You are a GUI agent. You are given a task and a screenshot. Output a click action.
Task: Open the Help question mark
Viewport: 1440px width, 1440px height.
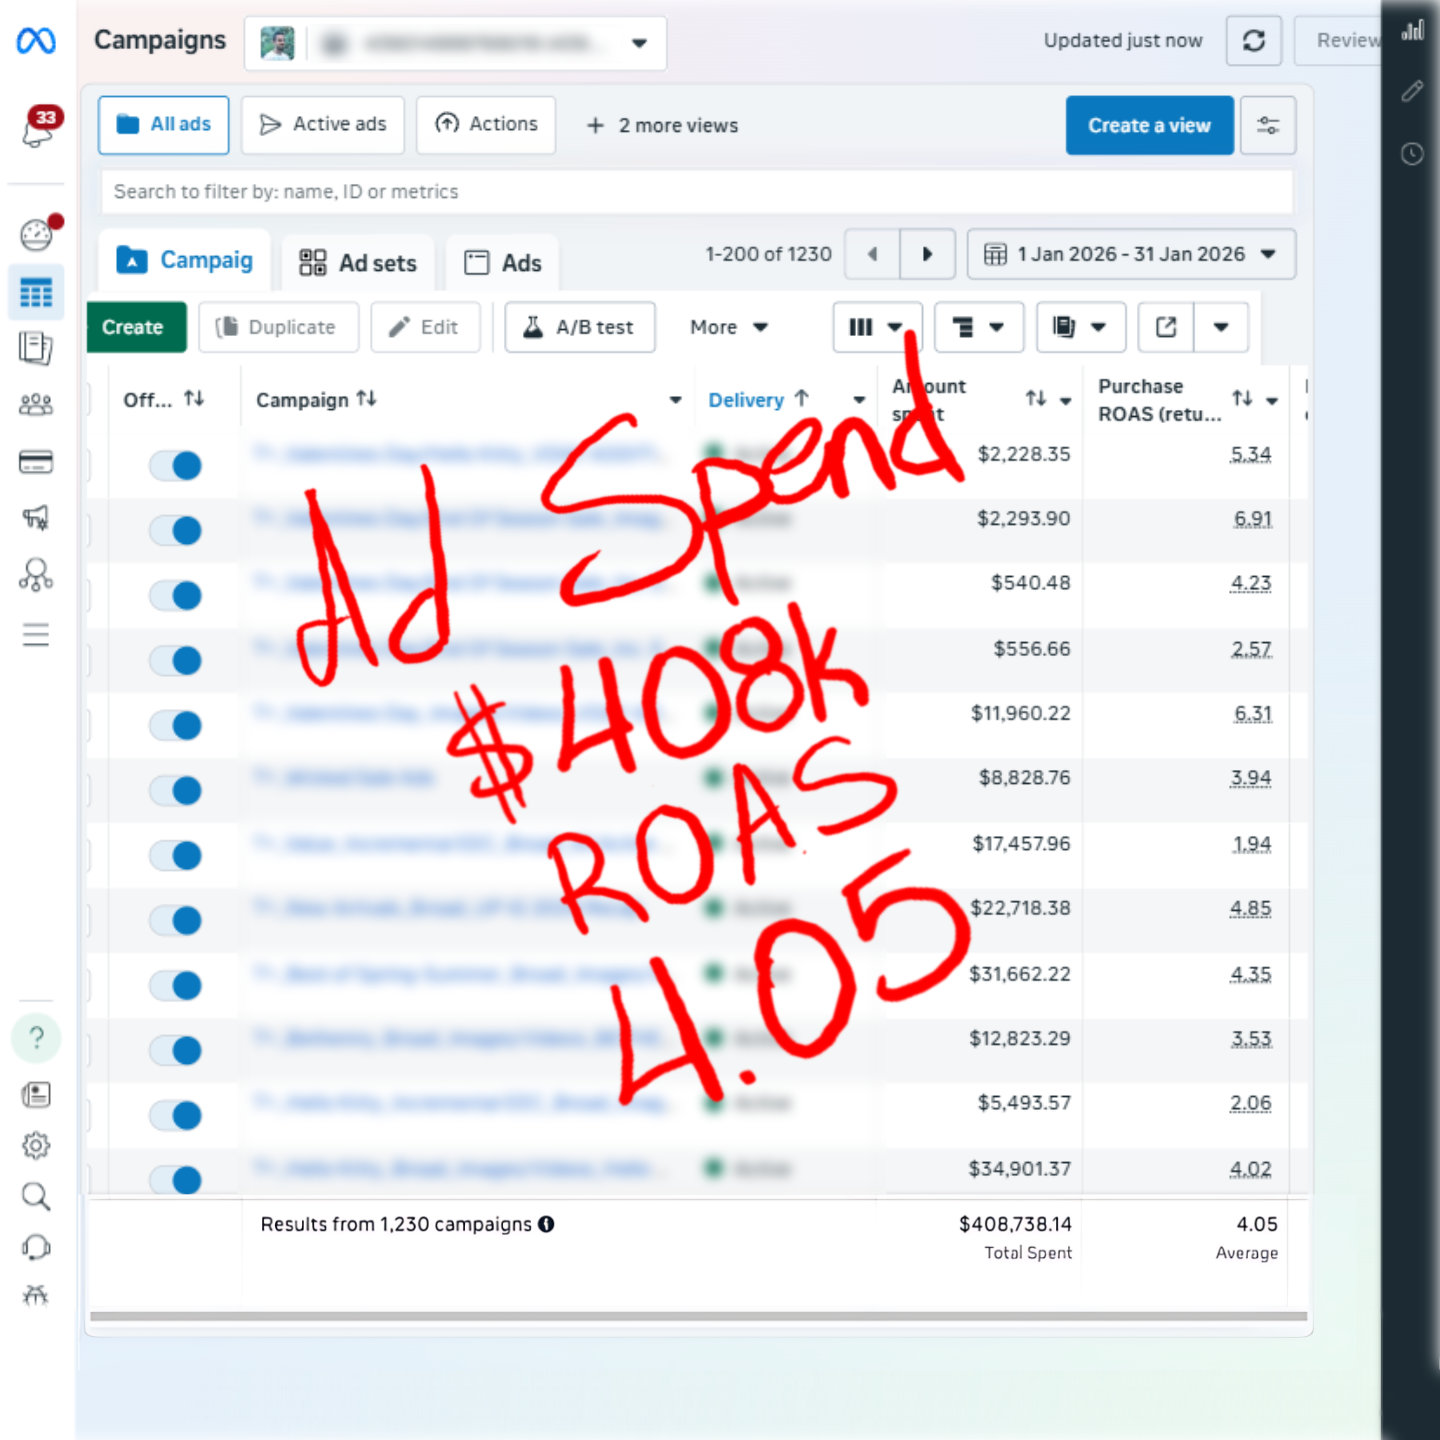(36, 1038)
